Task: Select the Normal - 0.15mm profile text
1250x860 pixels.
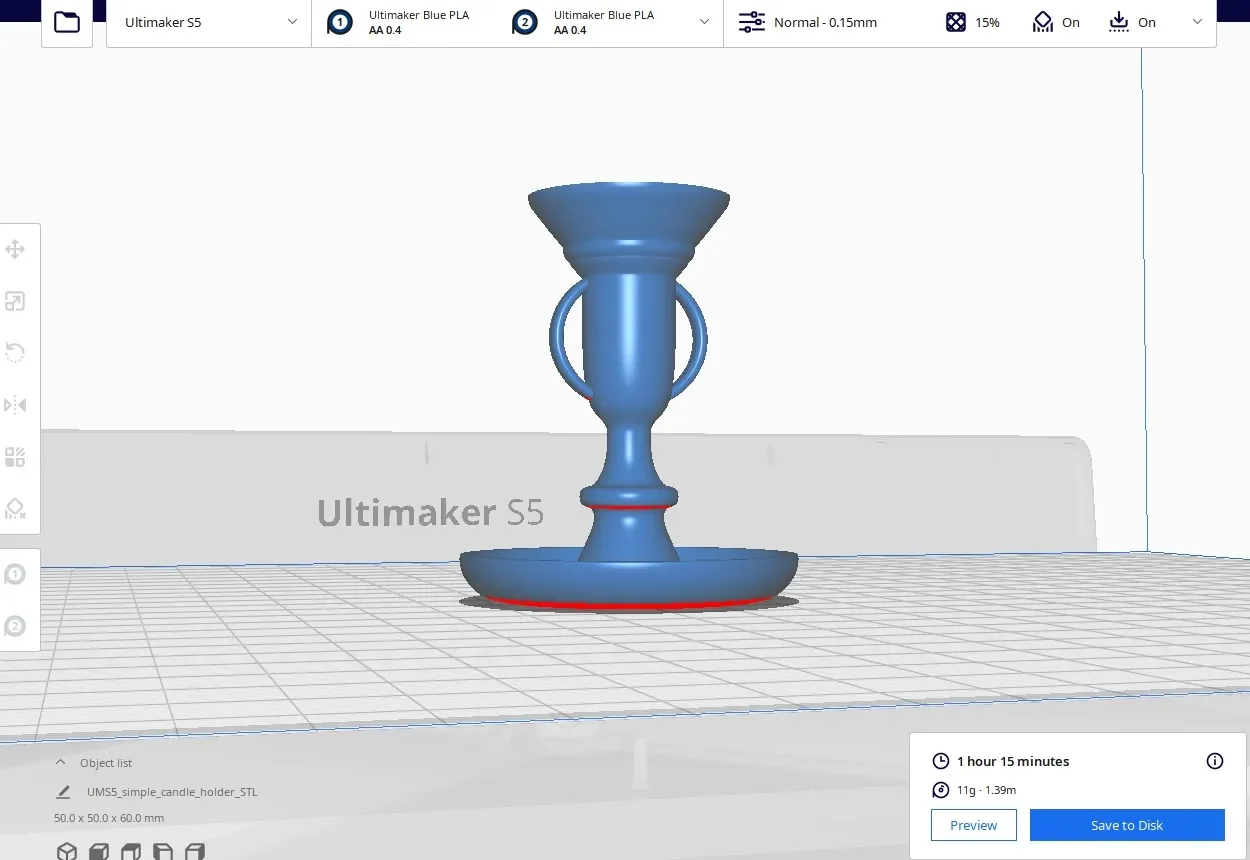Action: click(825, 22)
